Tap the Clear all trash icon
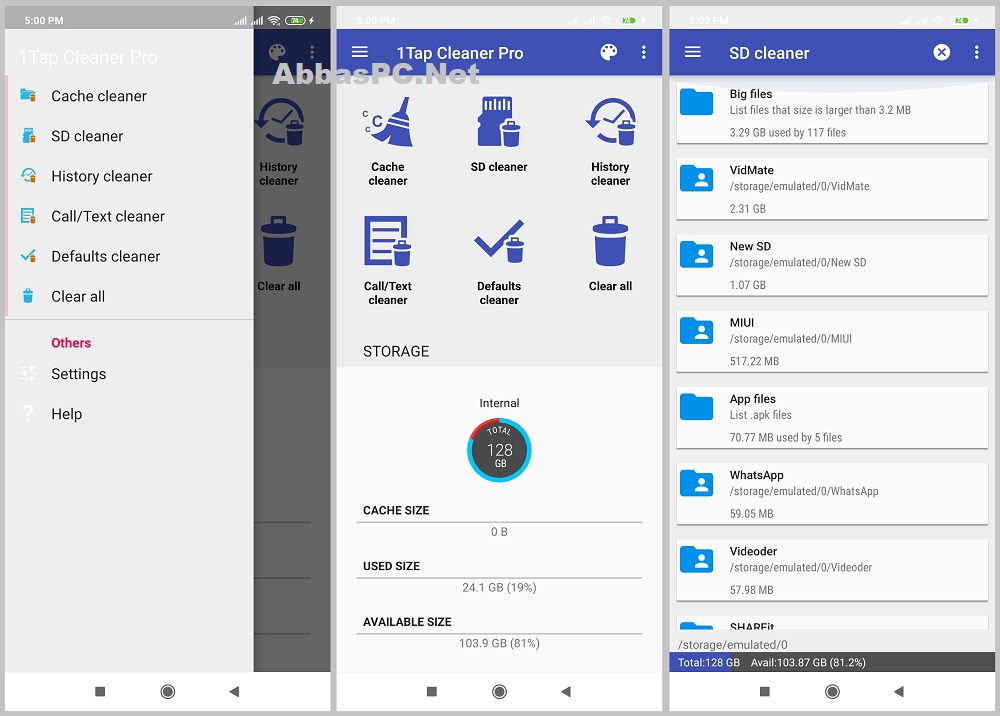The width and height of the screenshot is (1000, 716). [610, 240]
